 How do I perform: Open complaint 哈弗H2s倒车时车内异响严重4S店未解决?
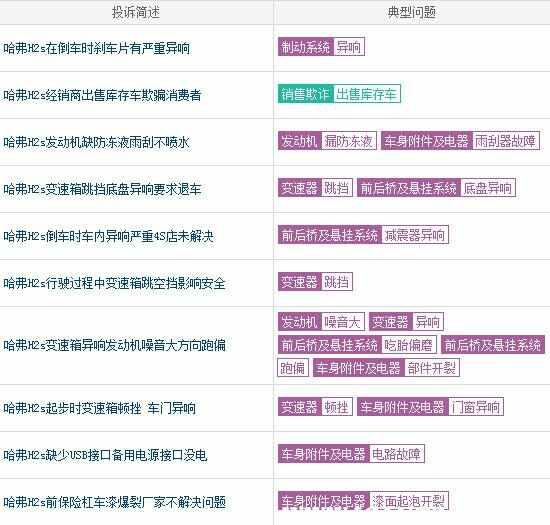[x=108, y=236]
